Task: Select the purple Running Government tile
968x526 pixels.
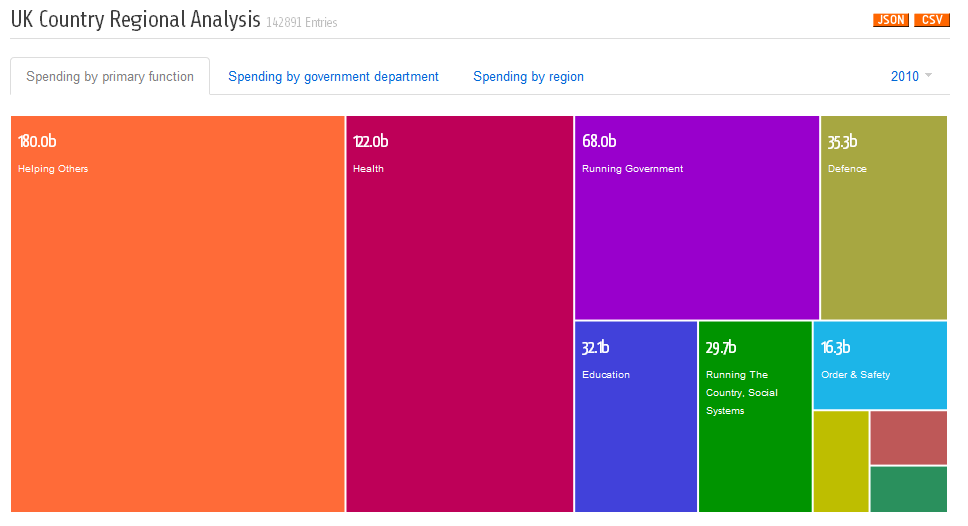Action: (x=697, y=217)
